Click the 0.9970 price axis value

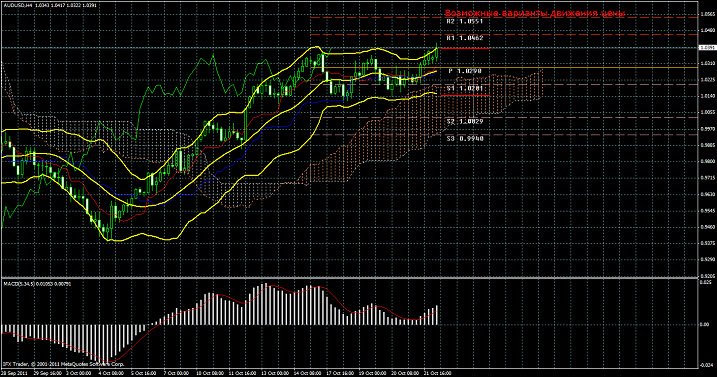click(707, 129)
